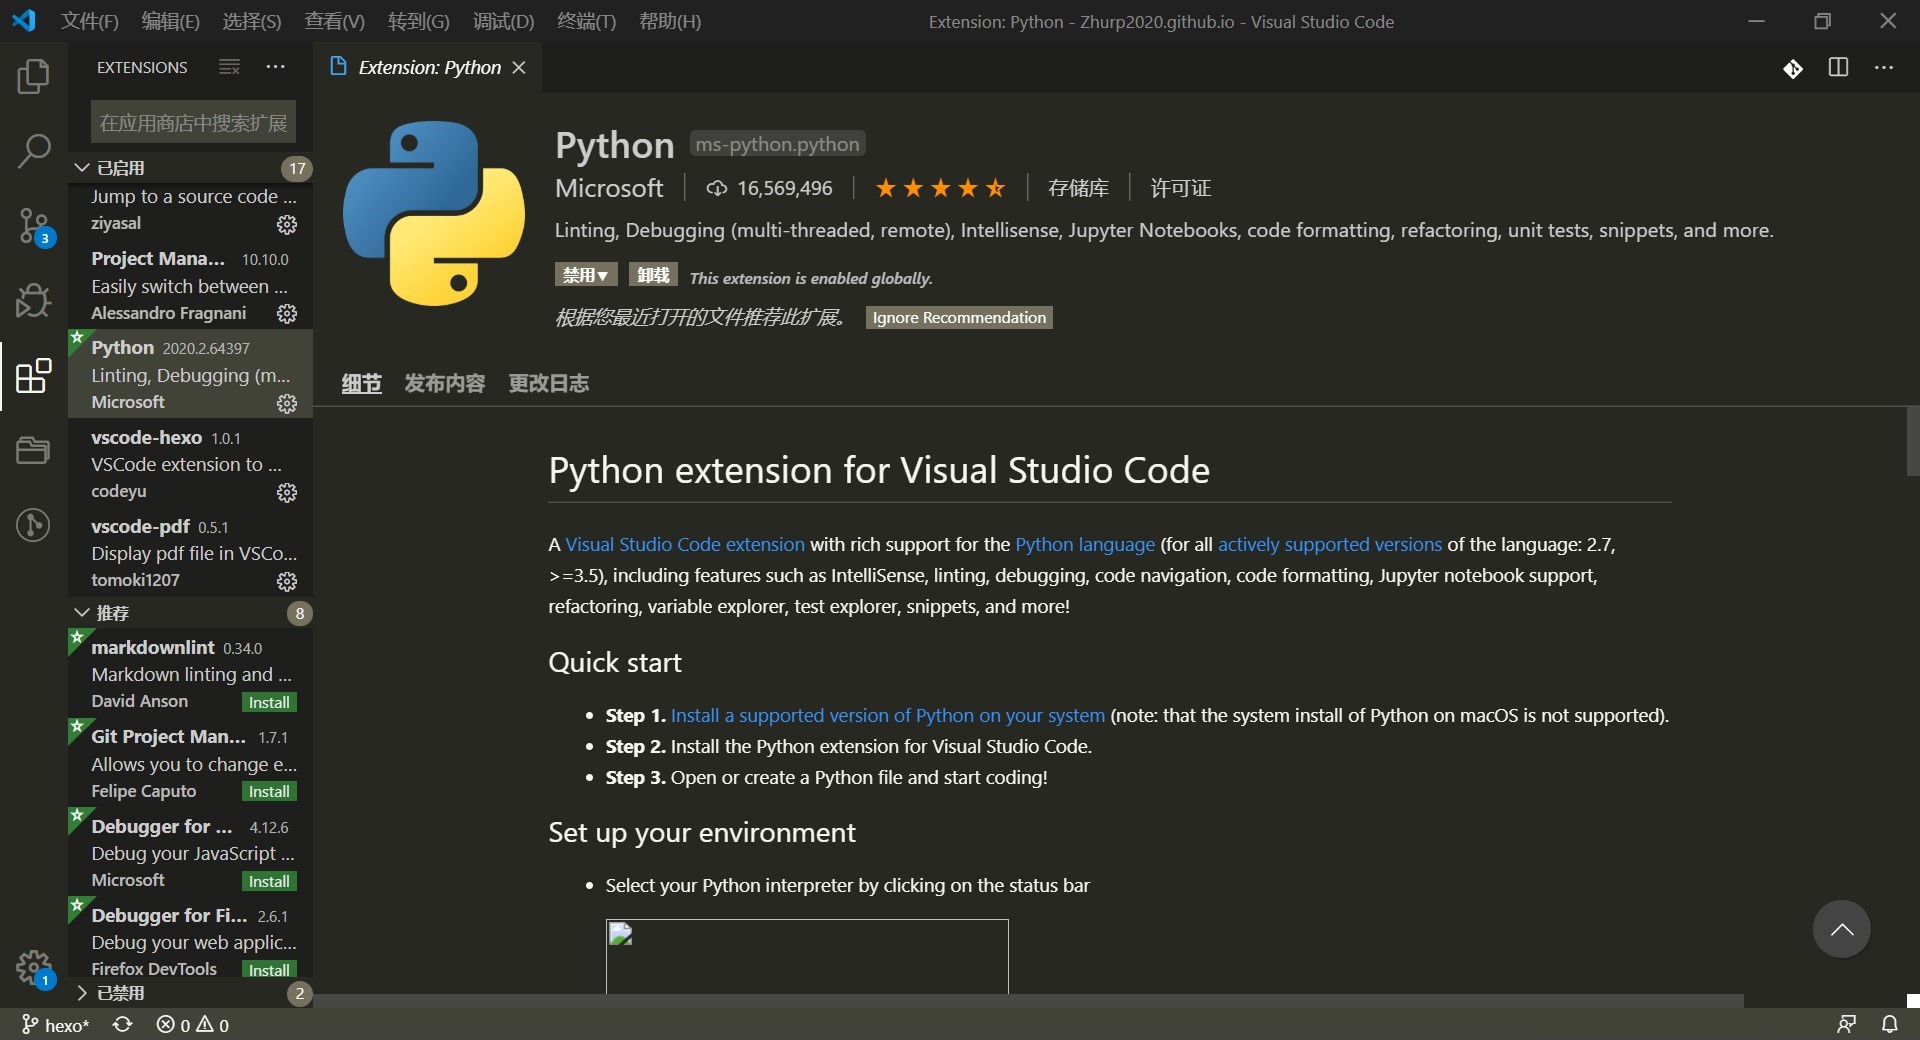Open the 调试(D) menu
The image size is (1920, 1040).
[x=503, y=21]
